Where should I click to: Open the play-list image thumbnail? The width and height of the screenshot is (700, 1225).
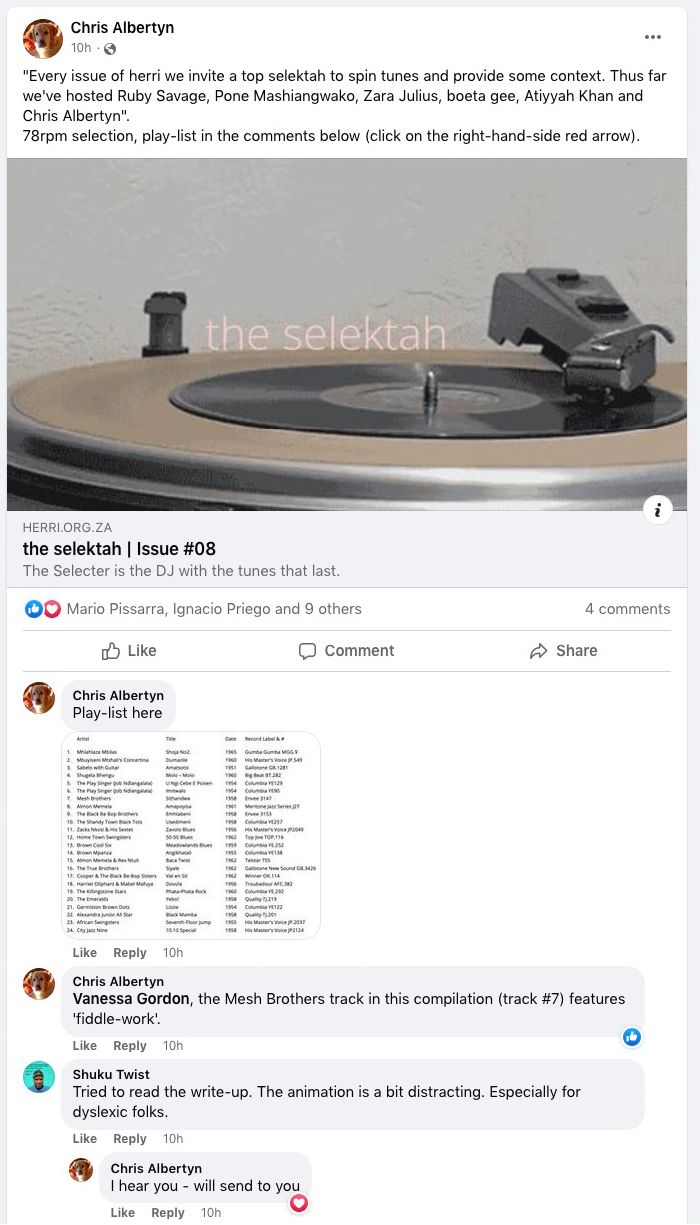point(191,835)
